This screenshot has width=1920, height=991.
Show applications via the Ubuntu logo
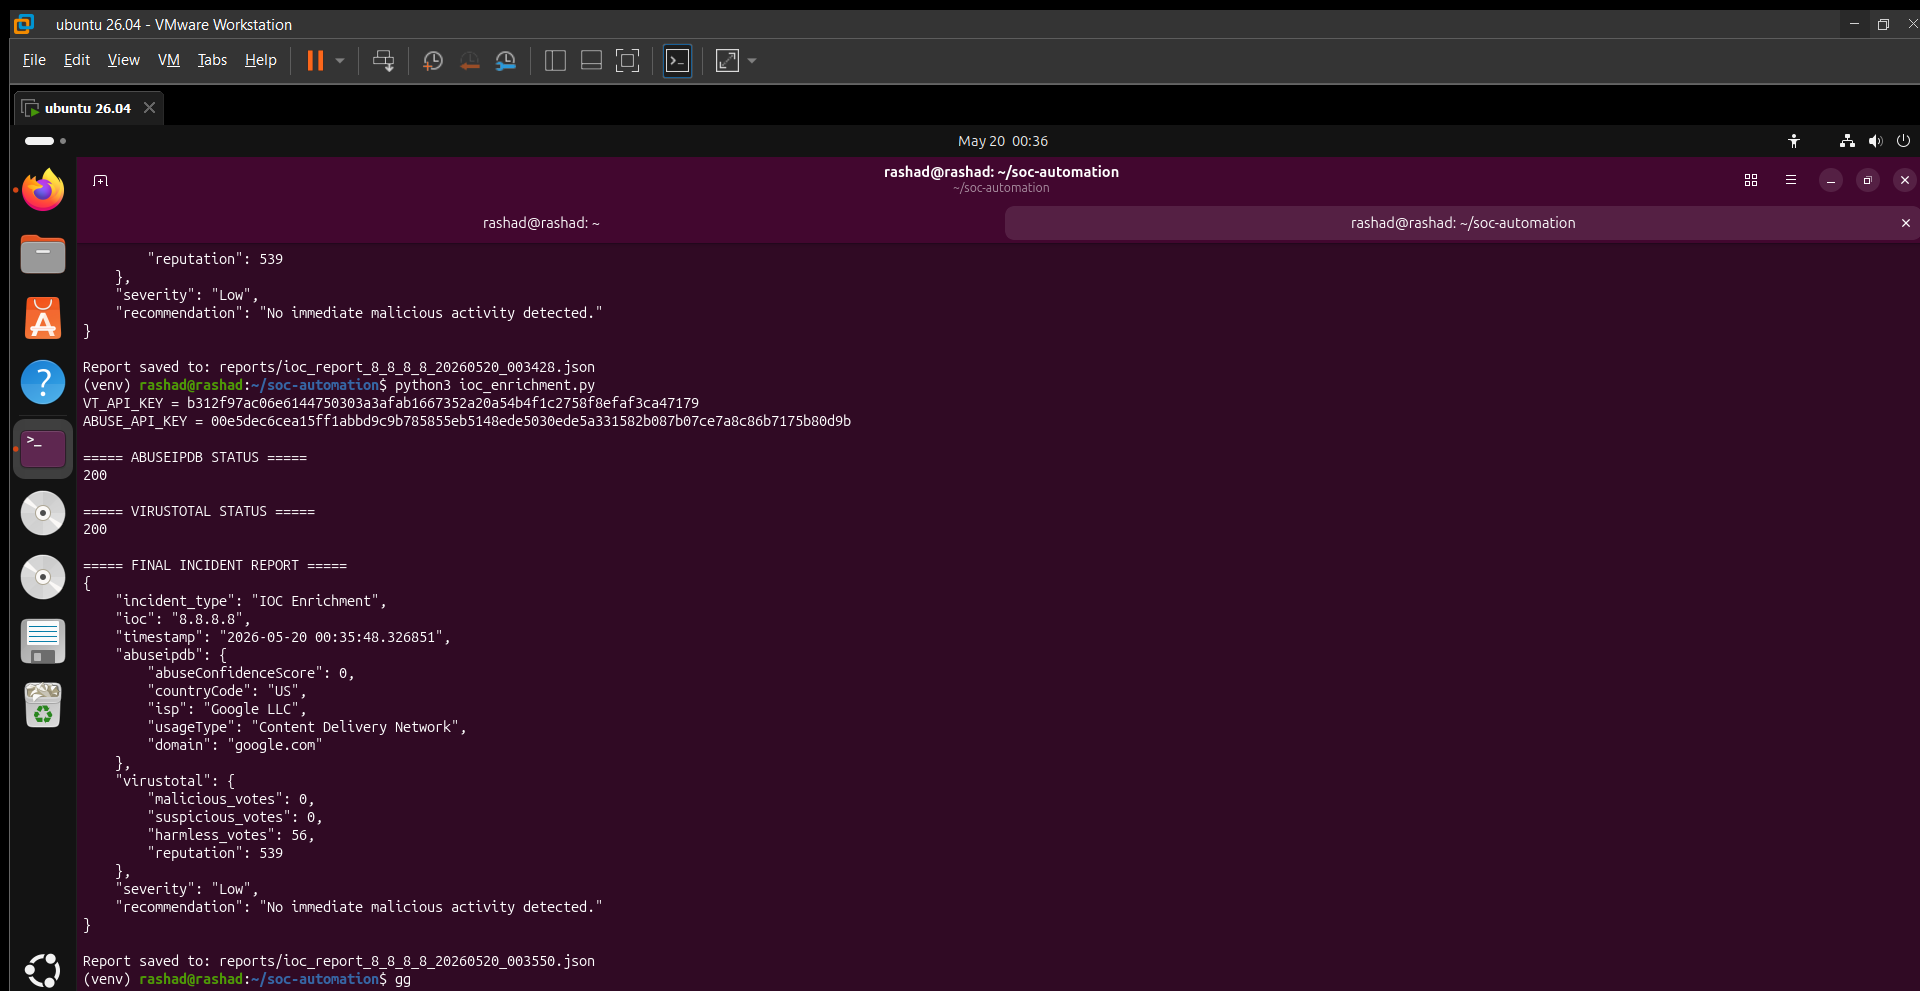[43, 970]
